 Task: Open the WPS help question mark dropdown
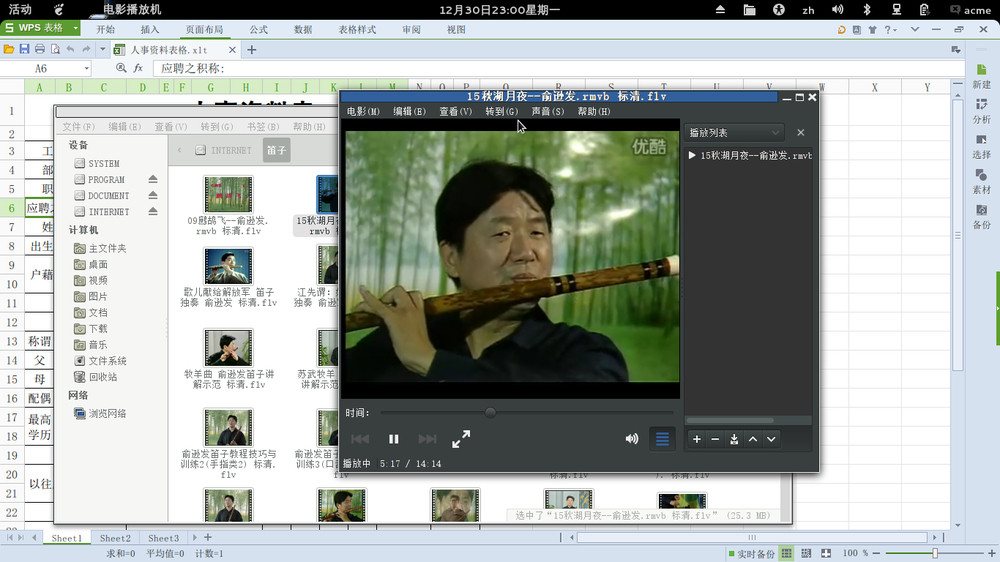[x=890, y=29]
